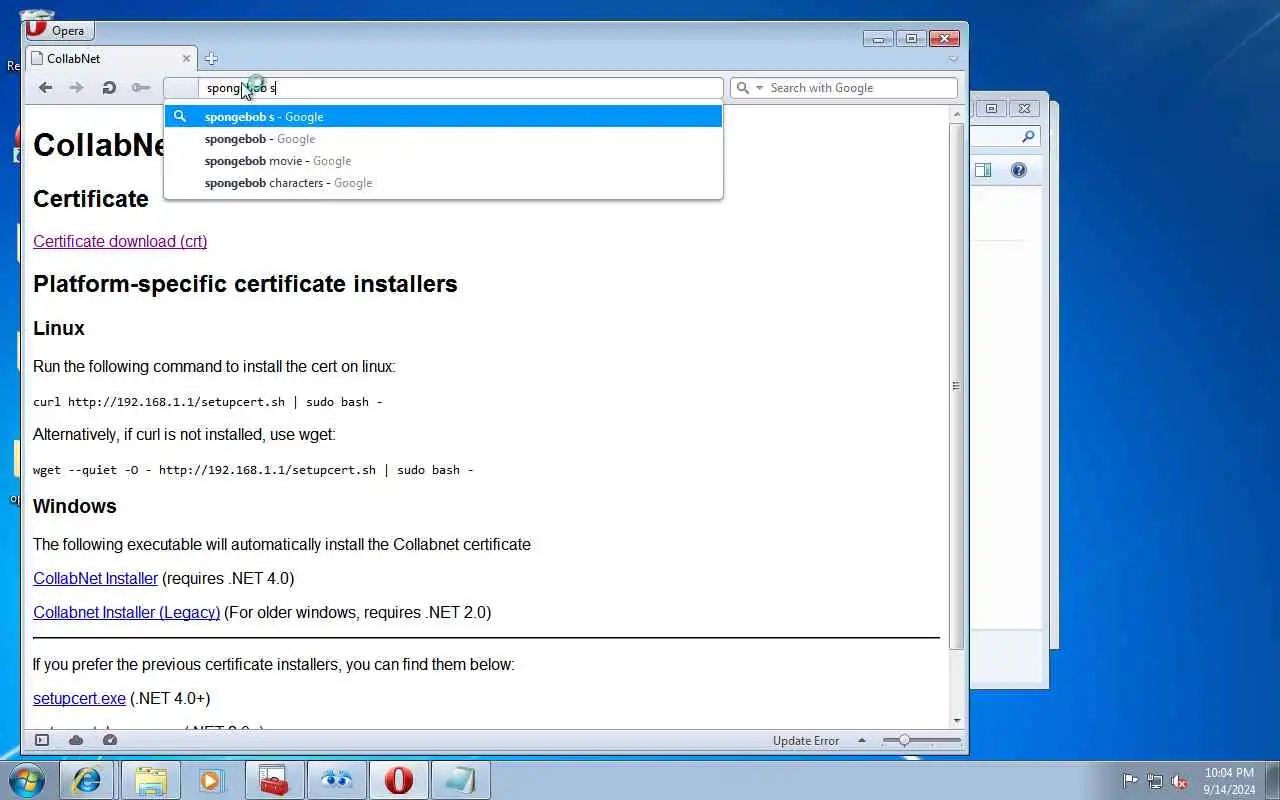Toggle the preview pane icon in background window
The image size is (1280, 800).
[983, 170]
